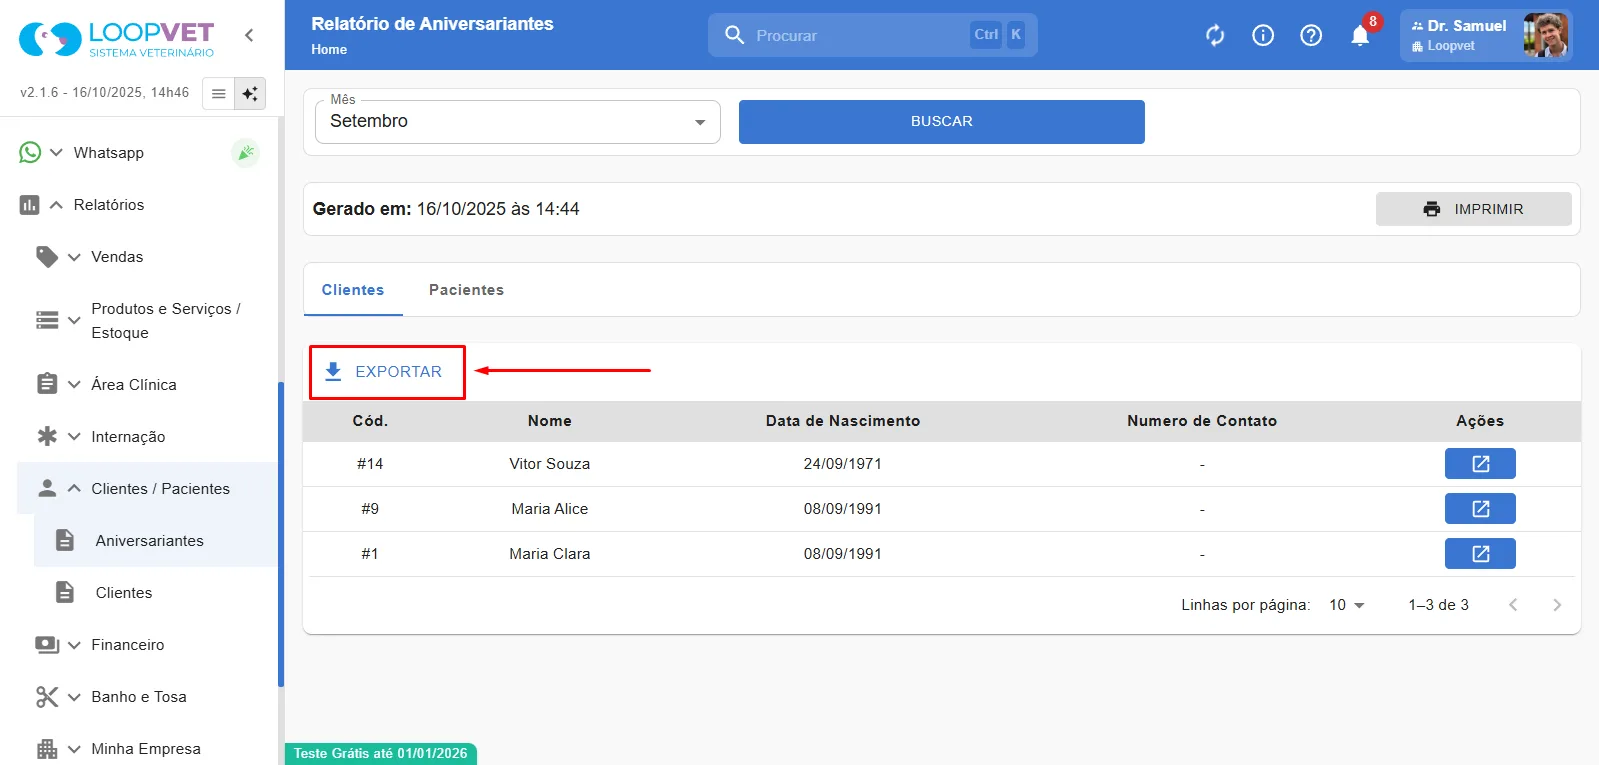The width and height of the screenshot is (1599, 765).
Task: Click the green Whatsapp party icon
Action: (x=245, y=153)
